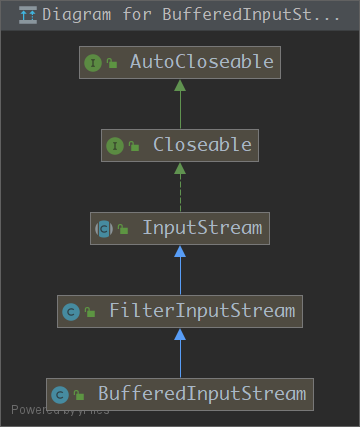The width and height of the screenshot is (360, 427).
Task: Click the dashed arrow from InputStream to Closeable
Action: (x=180, y=187)
